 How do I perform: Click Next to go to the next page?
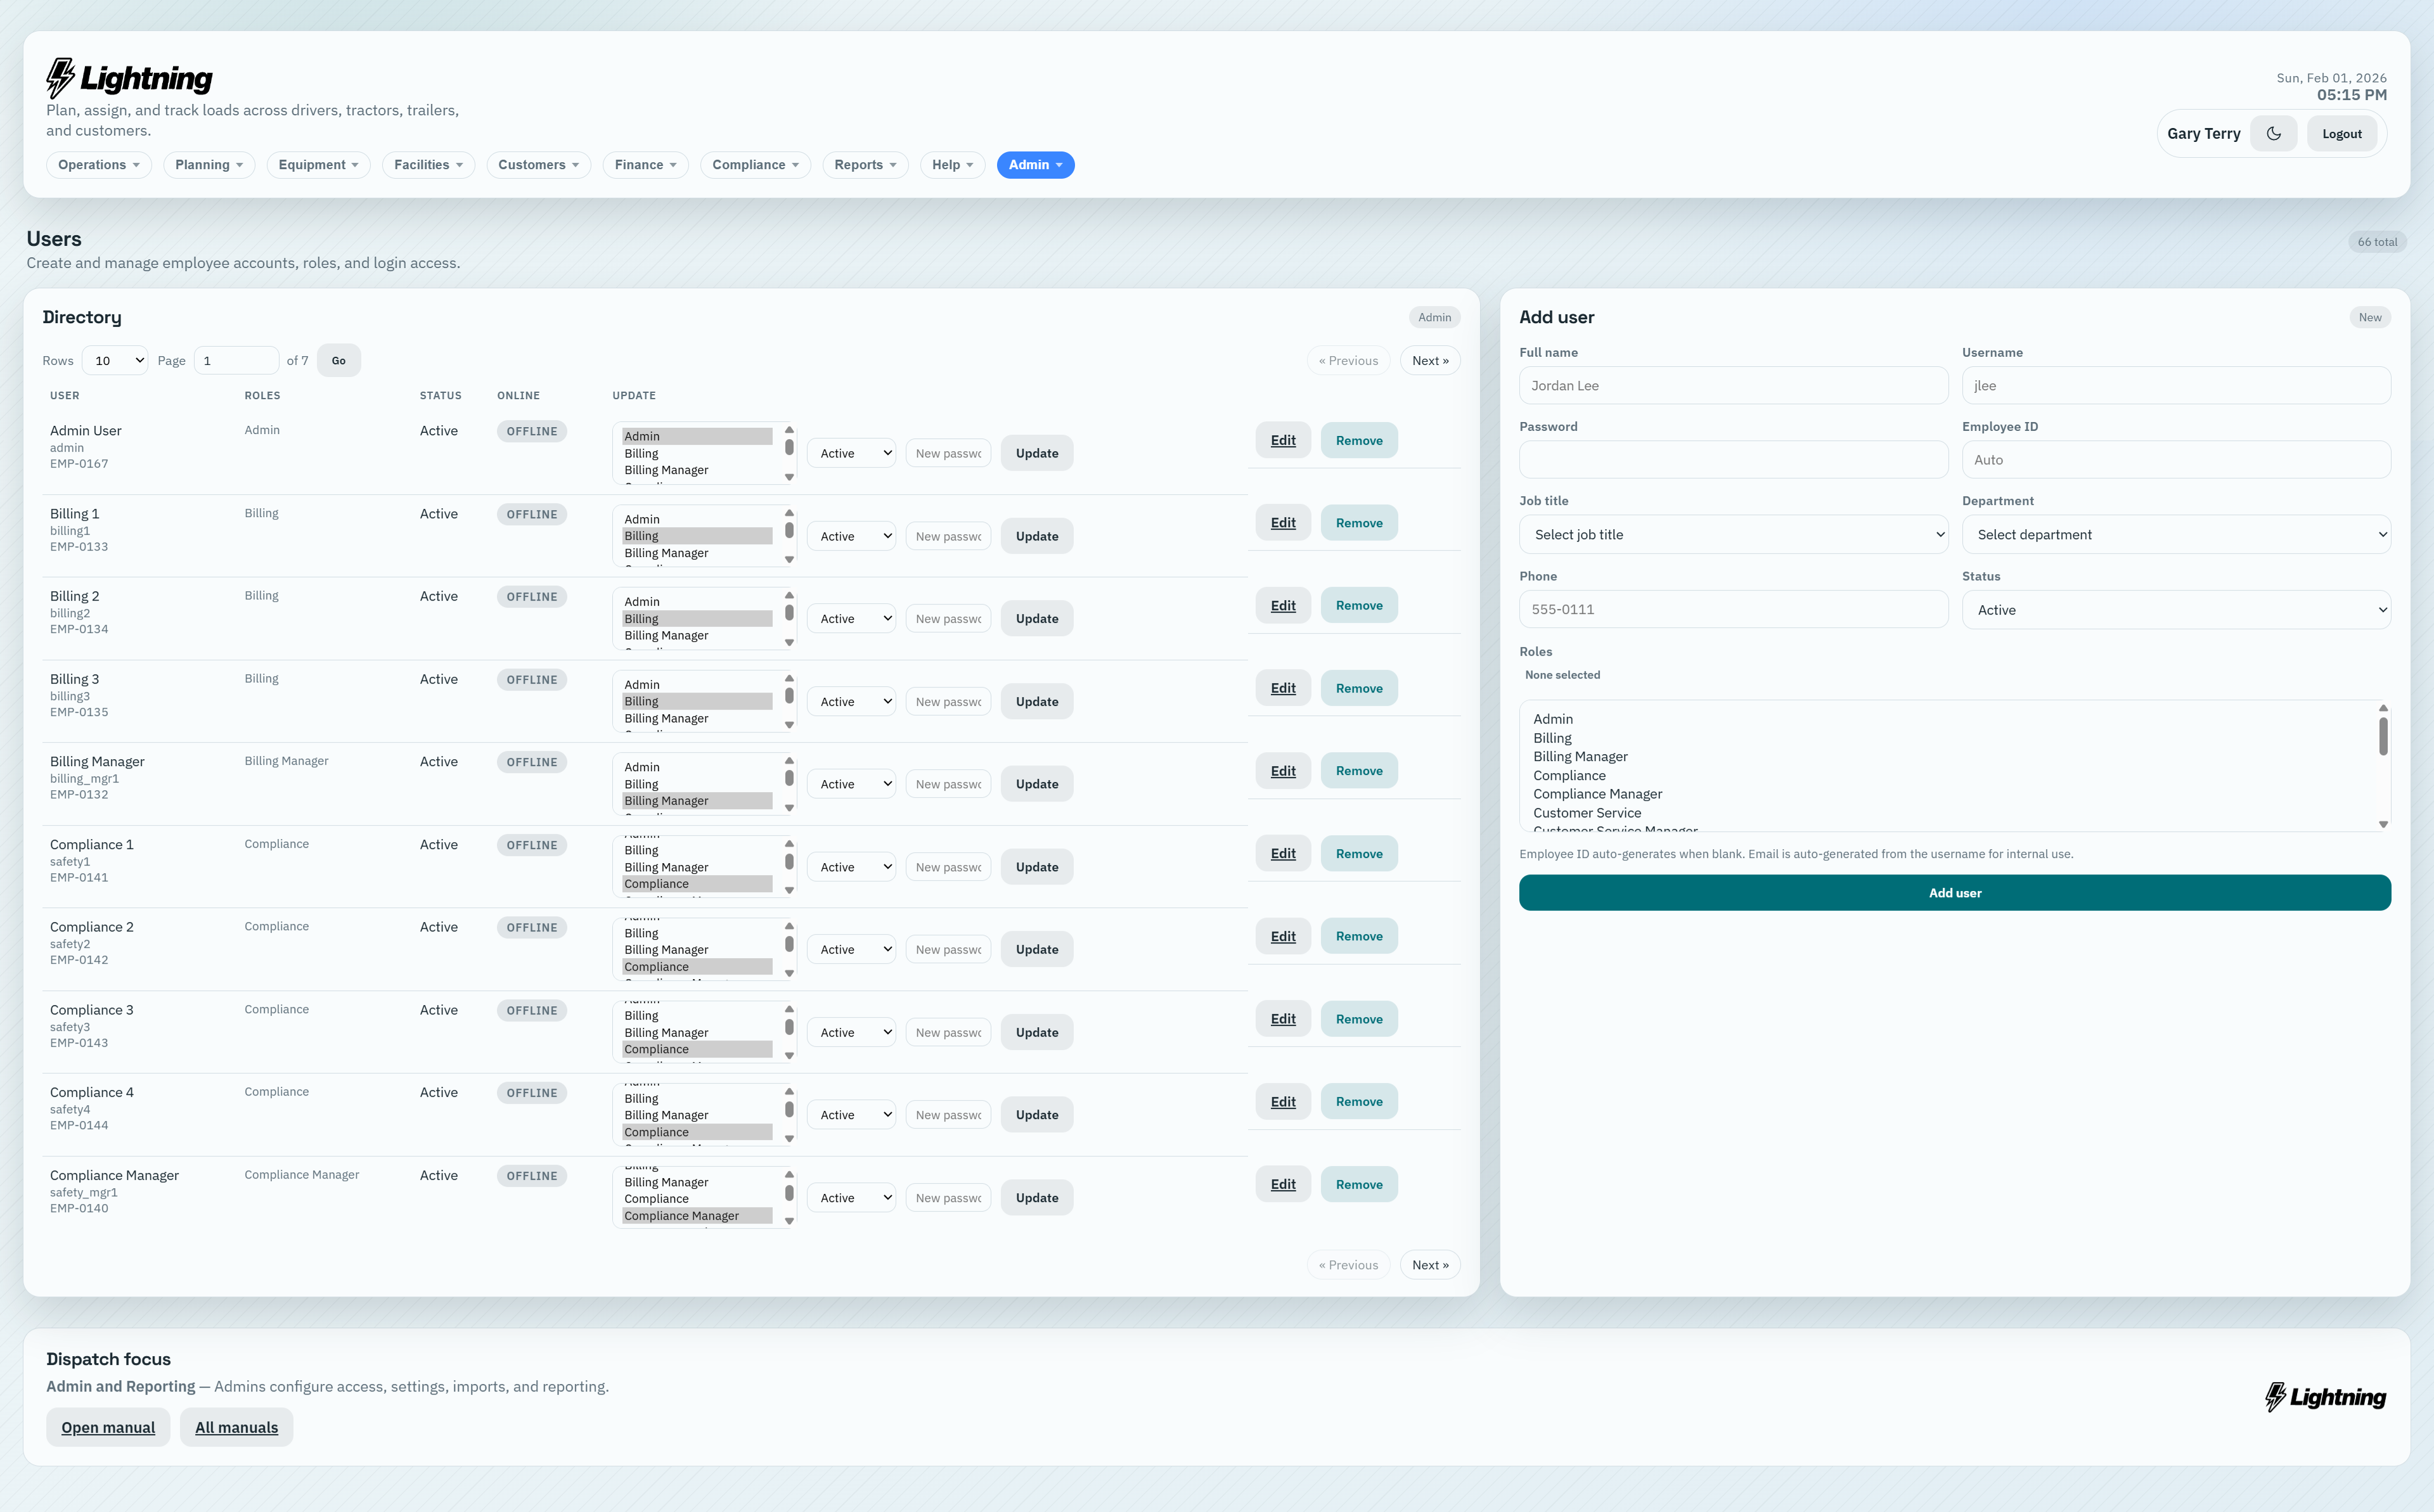[1429, 360]
